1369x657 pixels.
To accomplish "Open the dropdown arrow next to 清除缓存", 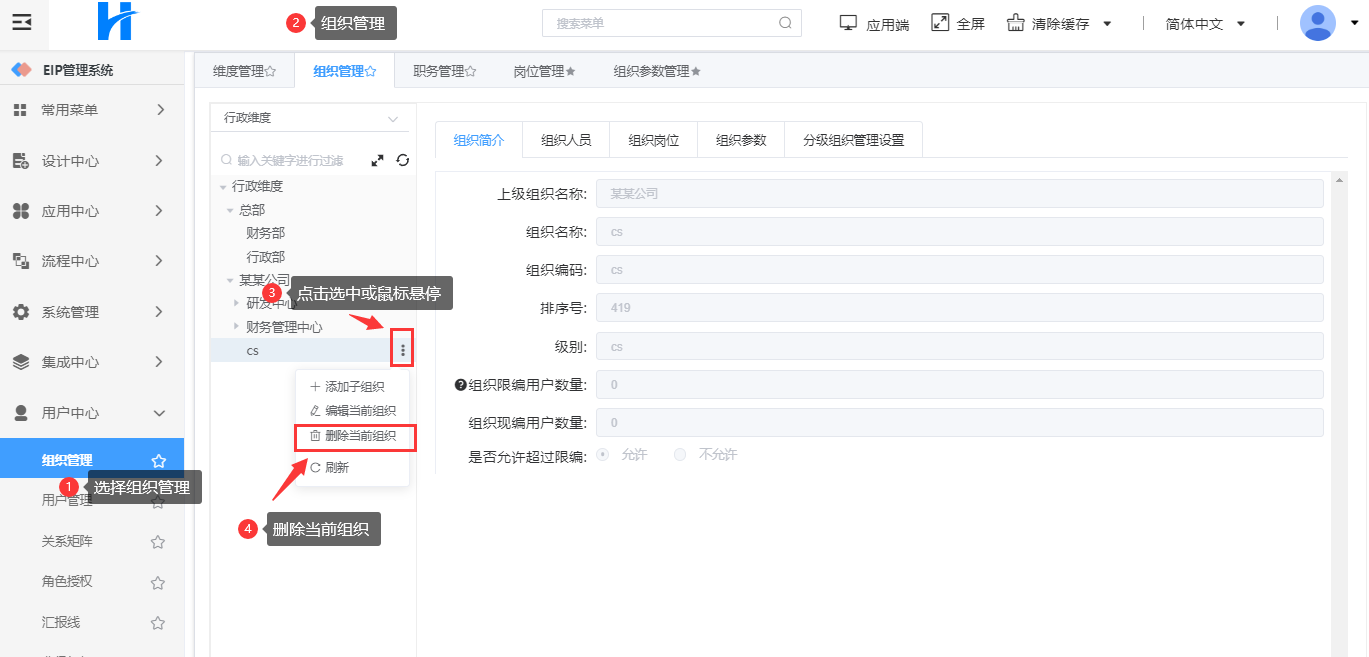I will point(1107,24).
